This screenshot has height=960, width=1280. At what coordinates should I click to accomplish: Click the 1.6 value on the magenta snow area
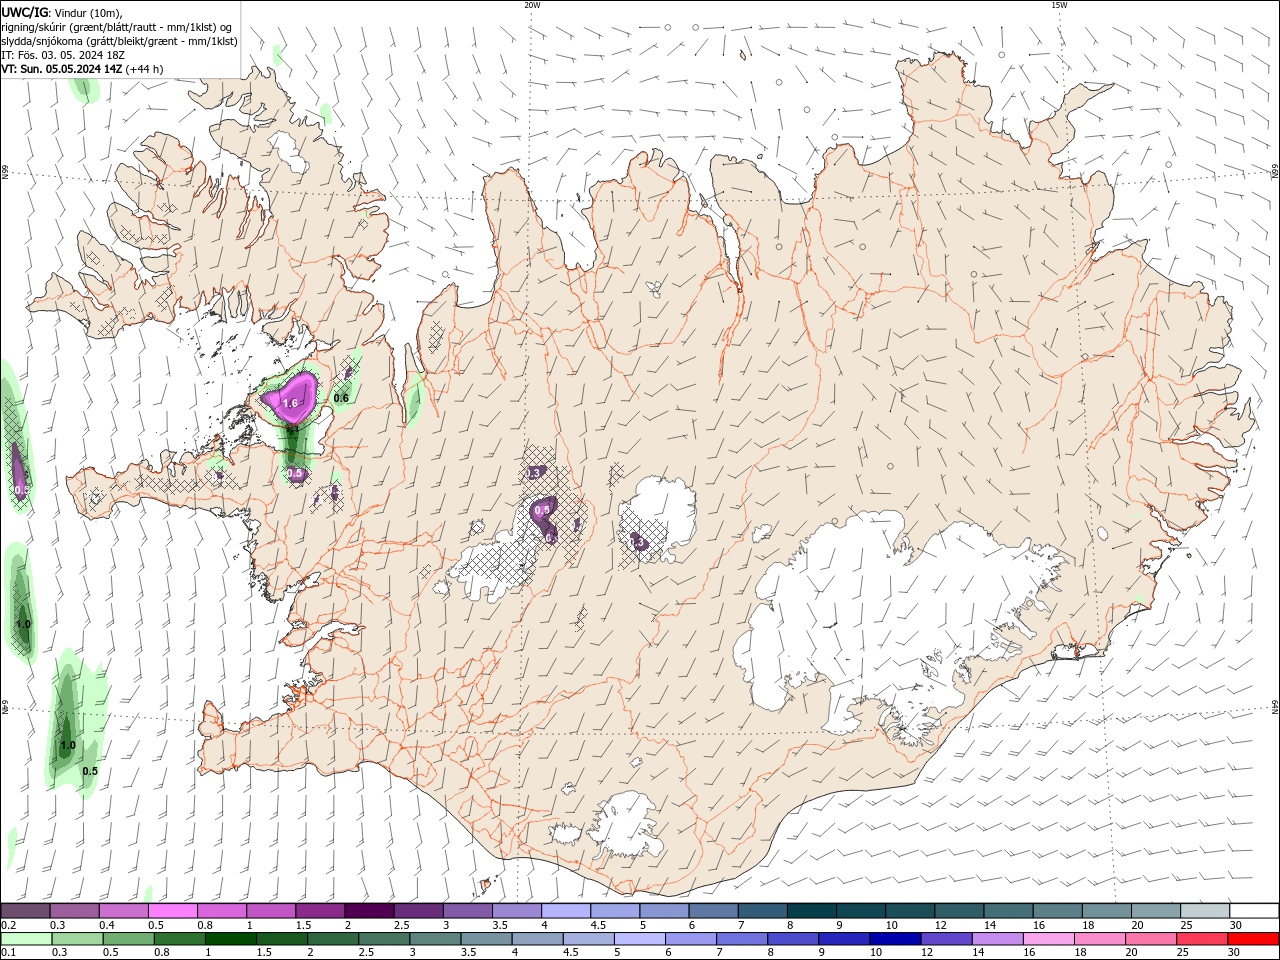coord(291,403)
